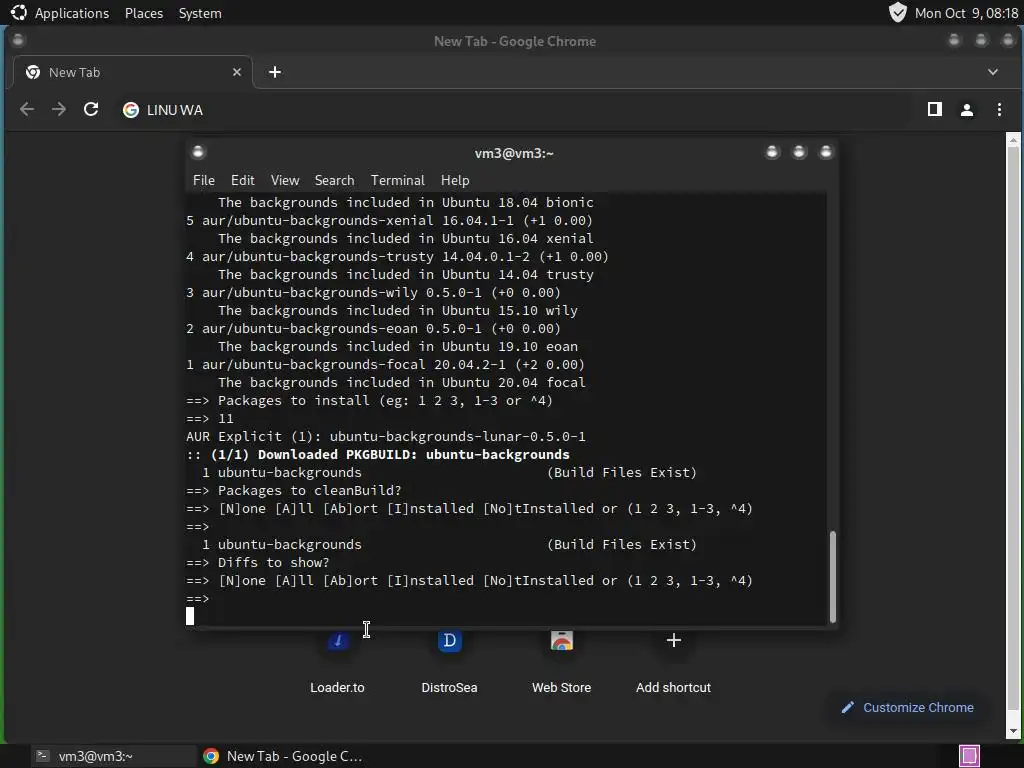The height and width of the screenshot is (768, 1024).
Task: Click 'aur/ubuntu-backgrounds-trusty' line
Action: click(397, 257)
